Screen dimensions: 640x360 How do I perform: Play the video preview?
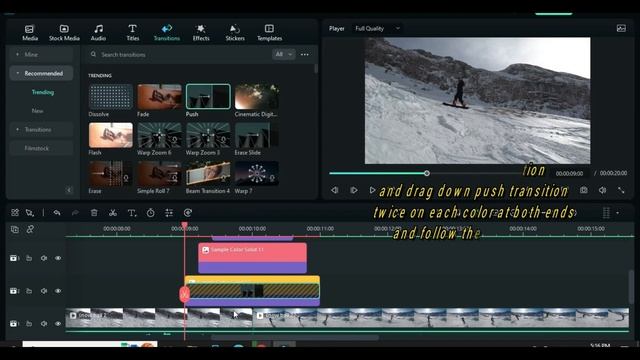tap(372, 190)
